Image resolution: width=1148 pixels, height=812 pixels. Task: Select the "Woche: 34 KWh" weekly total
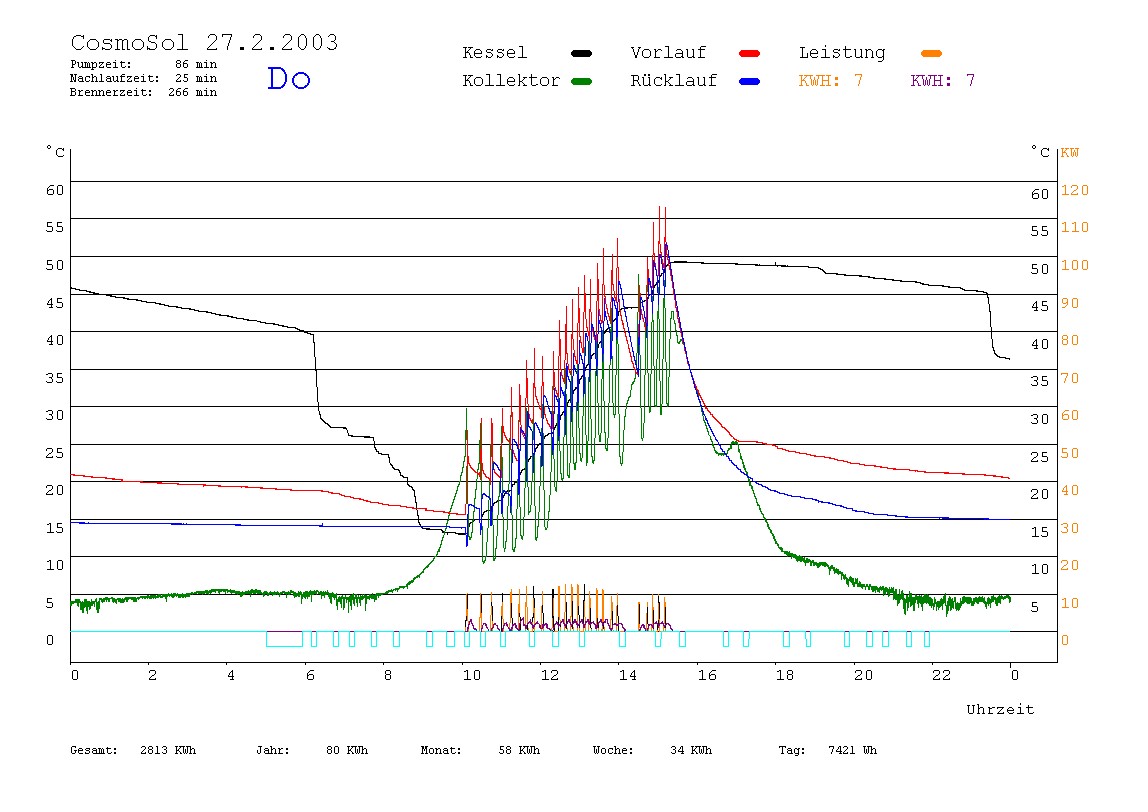tap(652, 750)
